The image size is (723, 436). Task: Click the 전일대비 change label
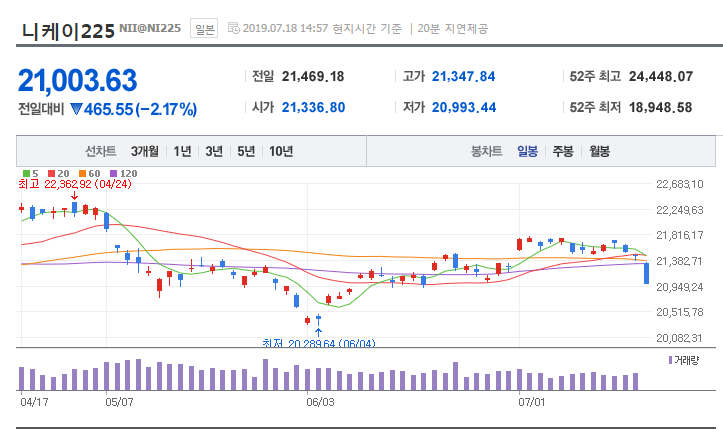41,109
